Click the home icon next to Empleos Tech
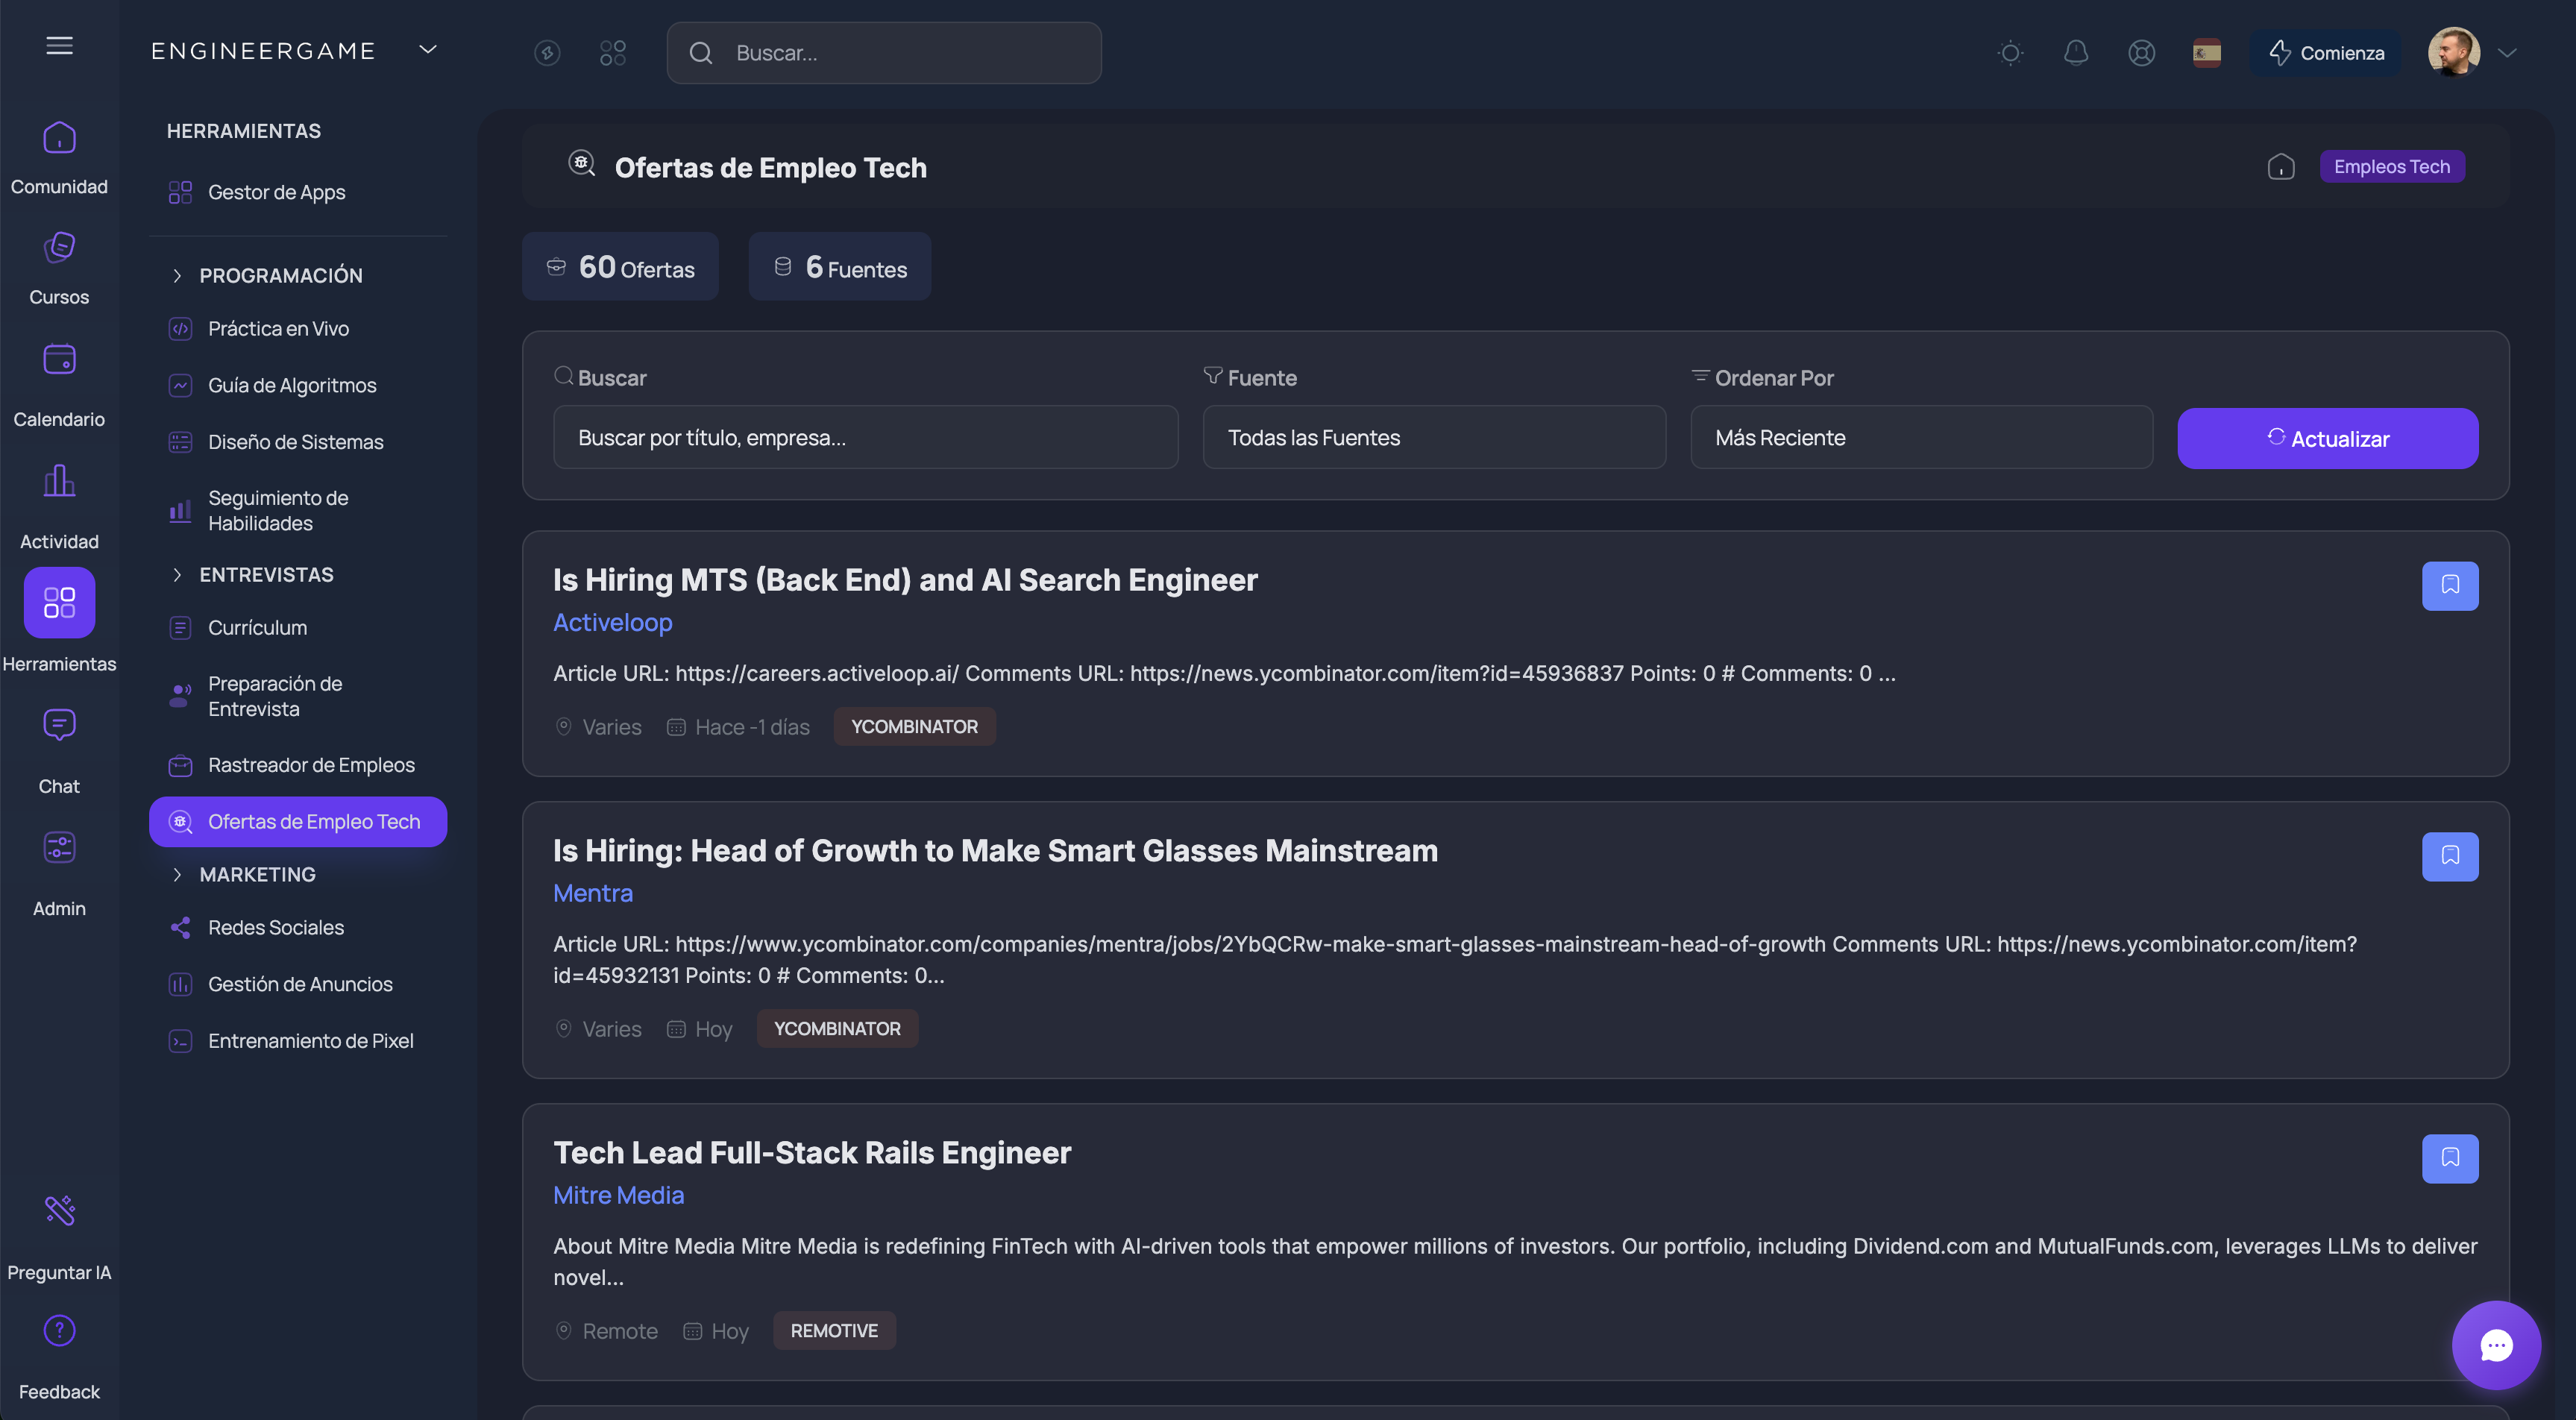 (2281, 167)
